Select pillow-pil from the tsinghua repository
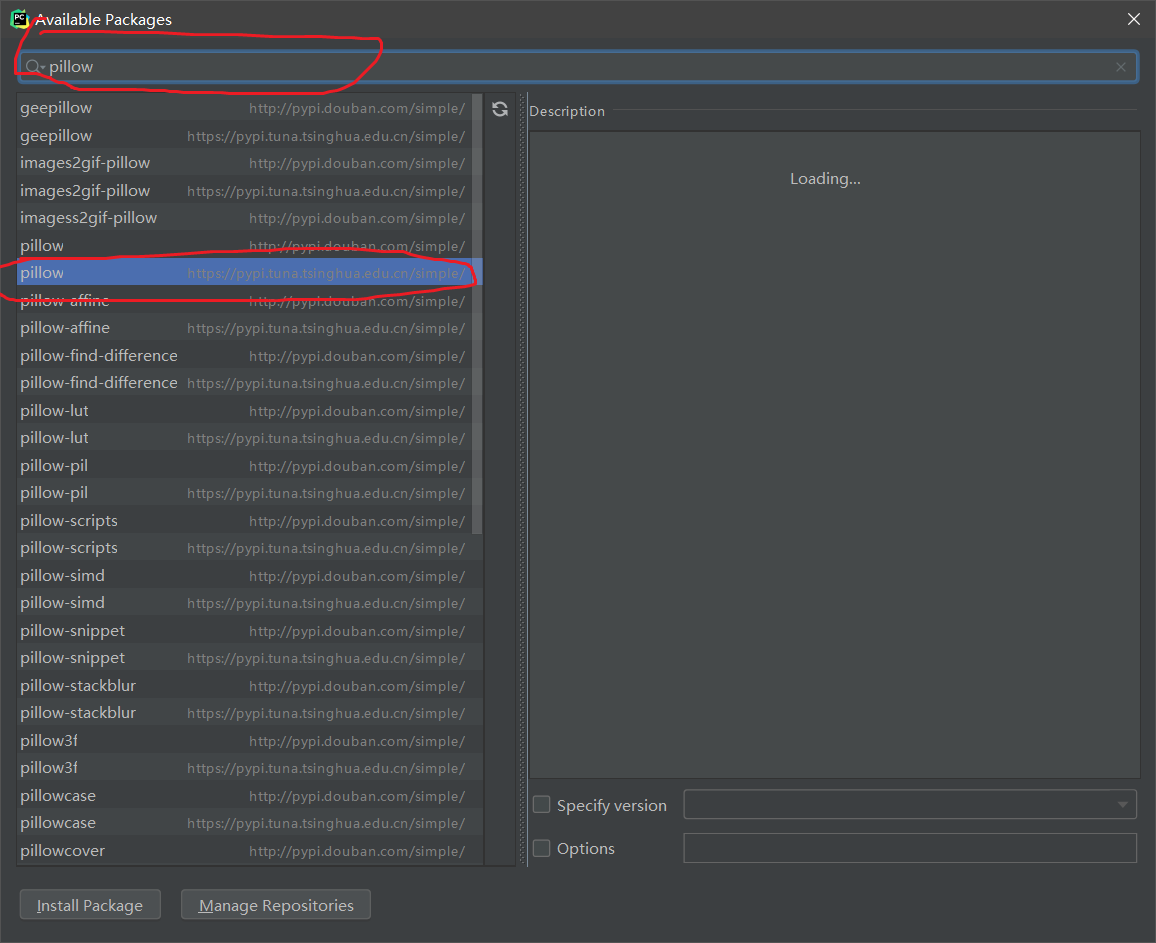Image resolution: width=1156 pixels, height=943 pixels. [x=244, y=493]
